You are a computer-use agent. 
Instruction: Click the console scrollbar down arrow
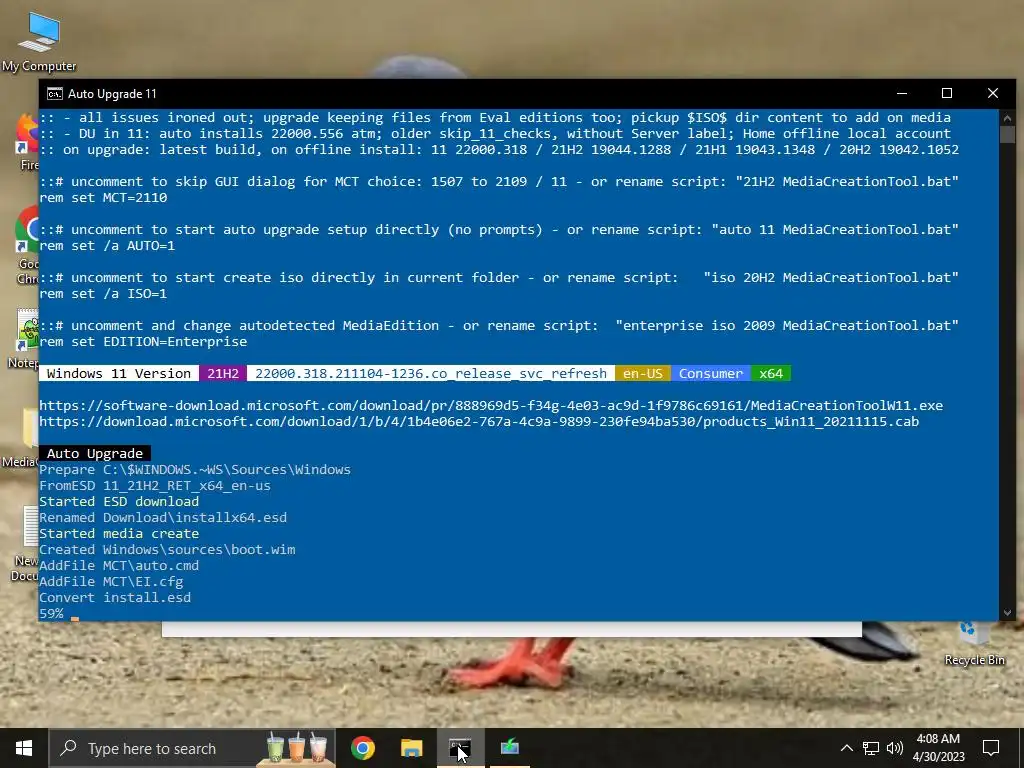[1007, 613]
